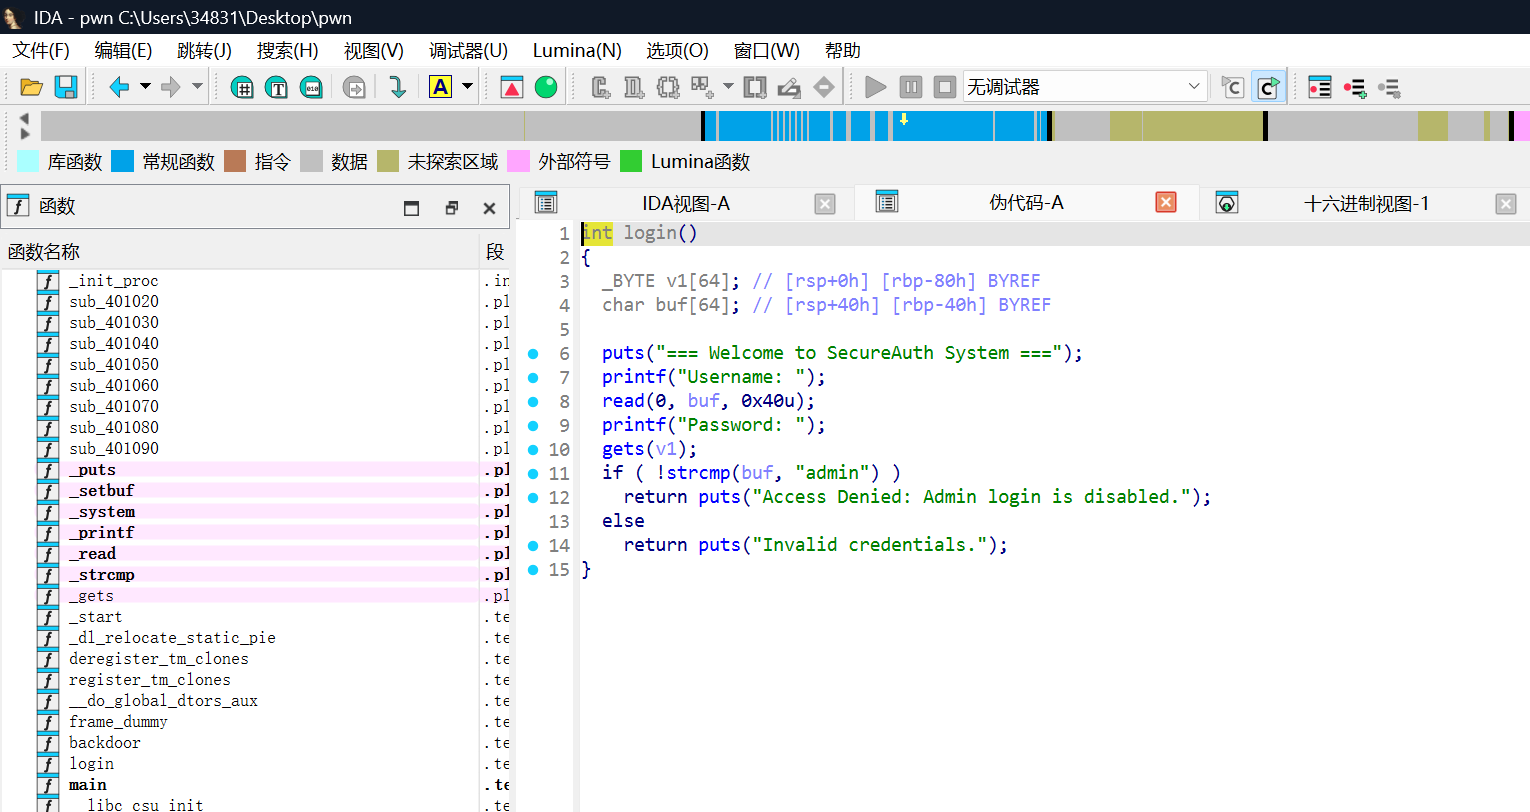This screenshot has height=812, width=1530.
Task: Click the yellow 'A' text toolbar icon
Action: pyautogui.click(x=440, y=87)
